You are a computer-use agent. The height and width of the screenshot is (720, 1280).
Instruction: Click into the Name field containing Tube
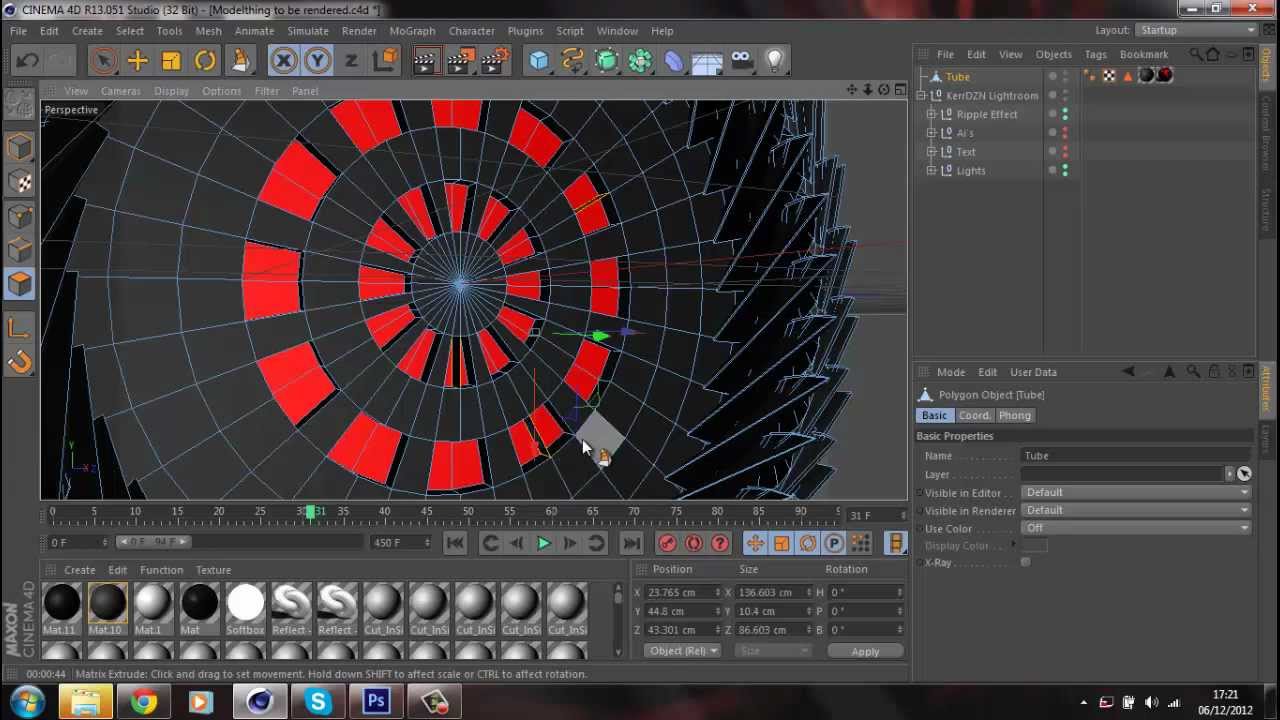(1136, 456)
